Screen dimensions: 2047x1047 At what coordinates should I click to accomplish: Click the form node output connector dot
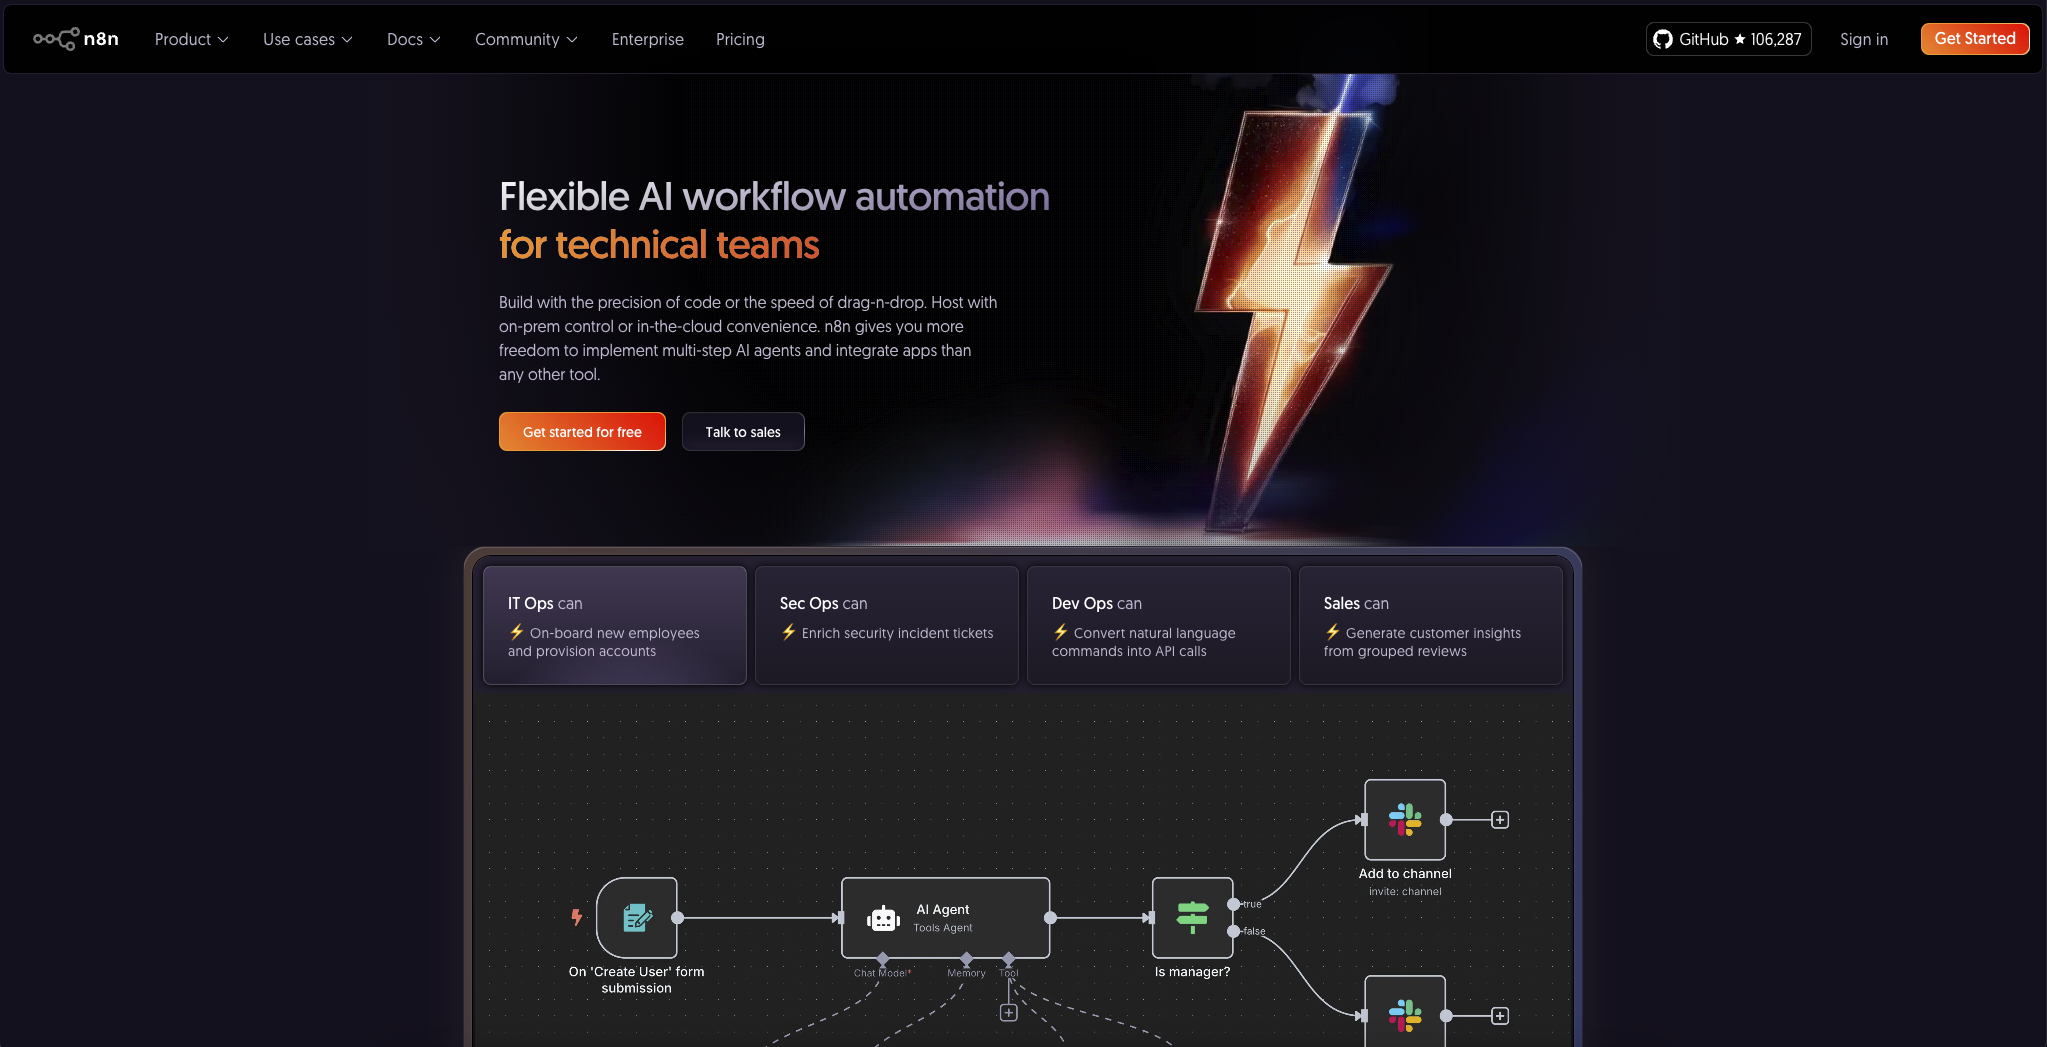tap(677, 917)
